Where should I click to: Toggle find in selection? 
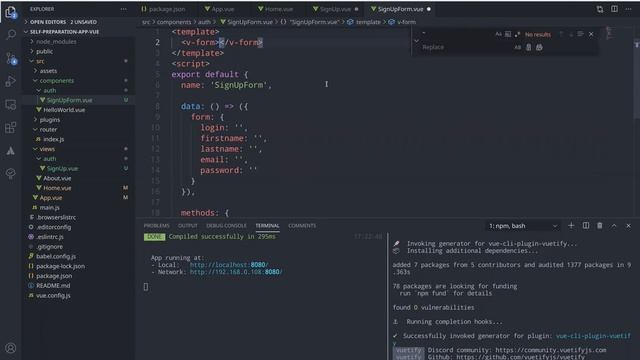pyautogui.click(x=580, y=34)
